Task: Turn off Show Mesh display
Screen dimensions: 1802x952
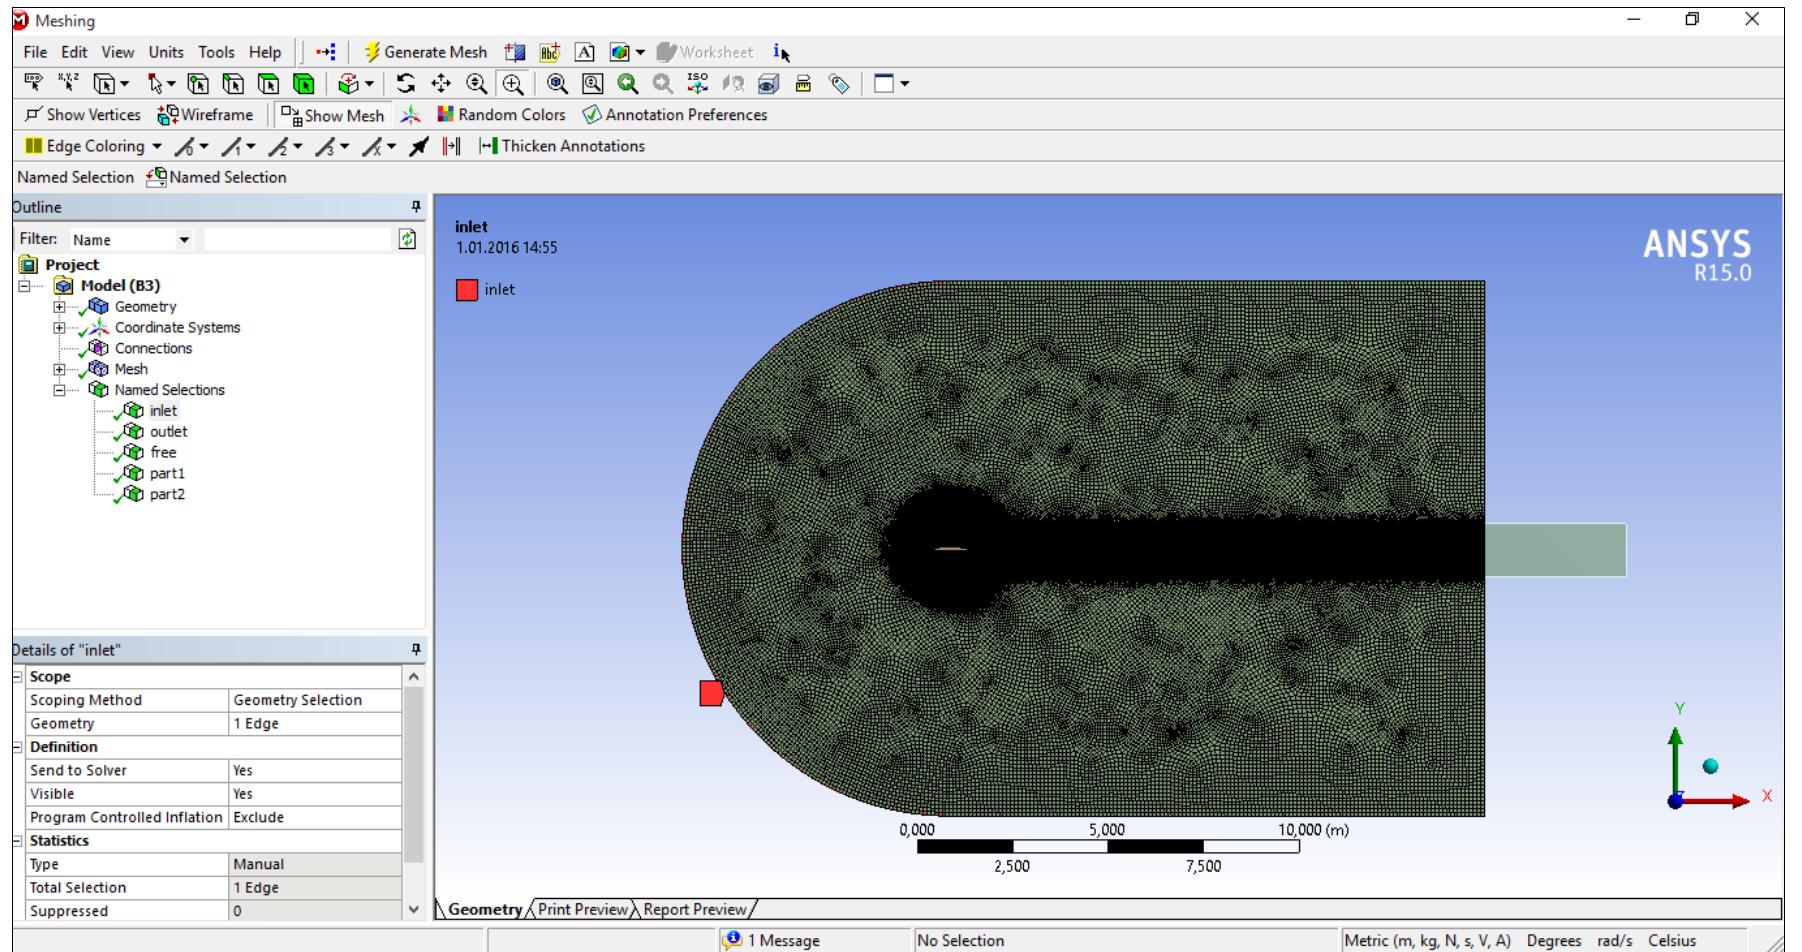Action: pos(332,115)
